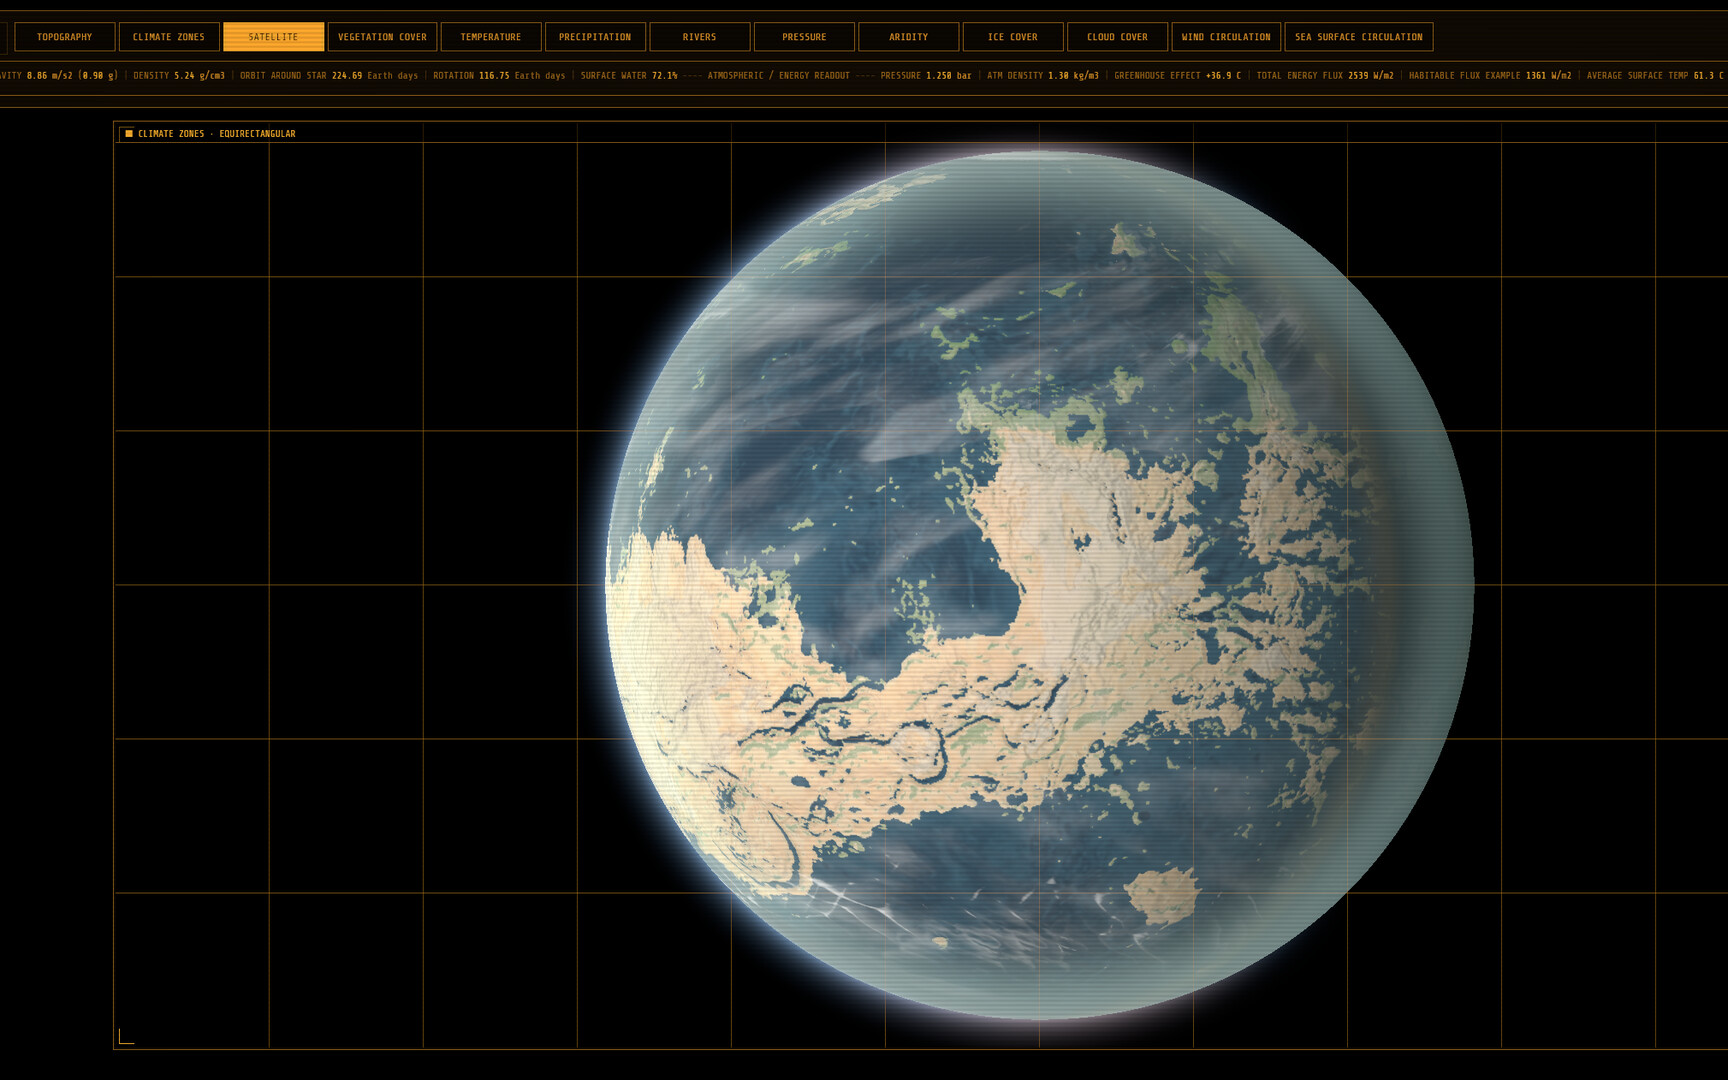This screenshot has width=1728, height=1080.
Task: Click the Density 5.24 g/cm3 readout
Action: [x=179, y=76]
